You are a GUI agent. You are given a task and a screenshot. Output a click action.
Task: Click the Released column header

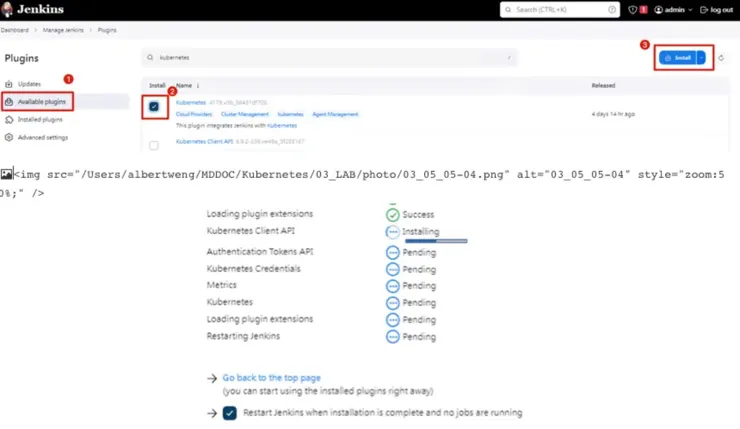[603, 85]
